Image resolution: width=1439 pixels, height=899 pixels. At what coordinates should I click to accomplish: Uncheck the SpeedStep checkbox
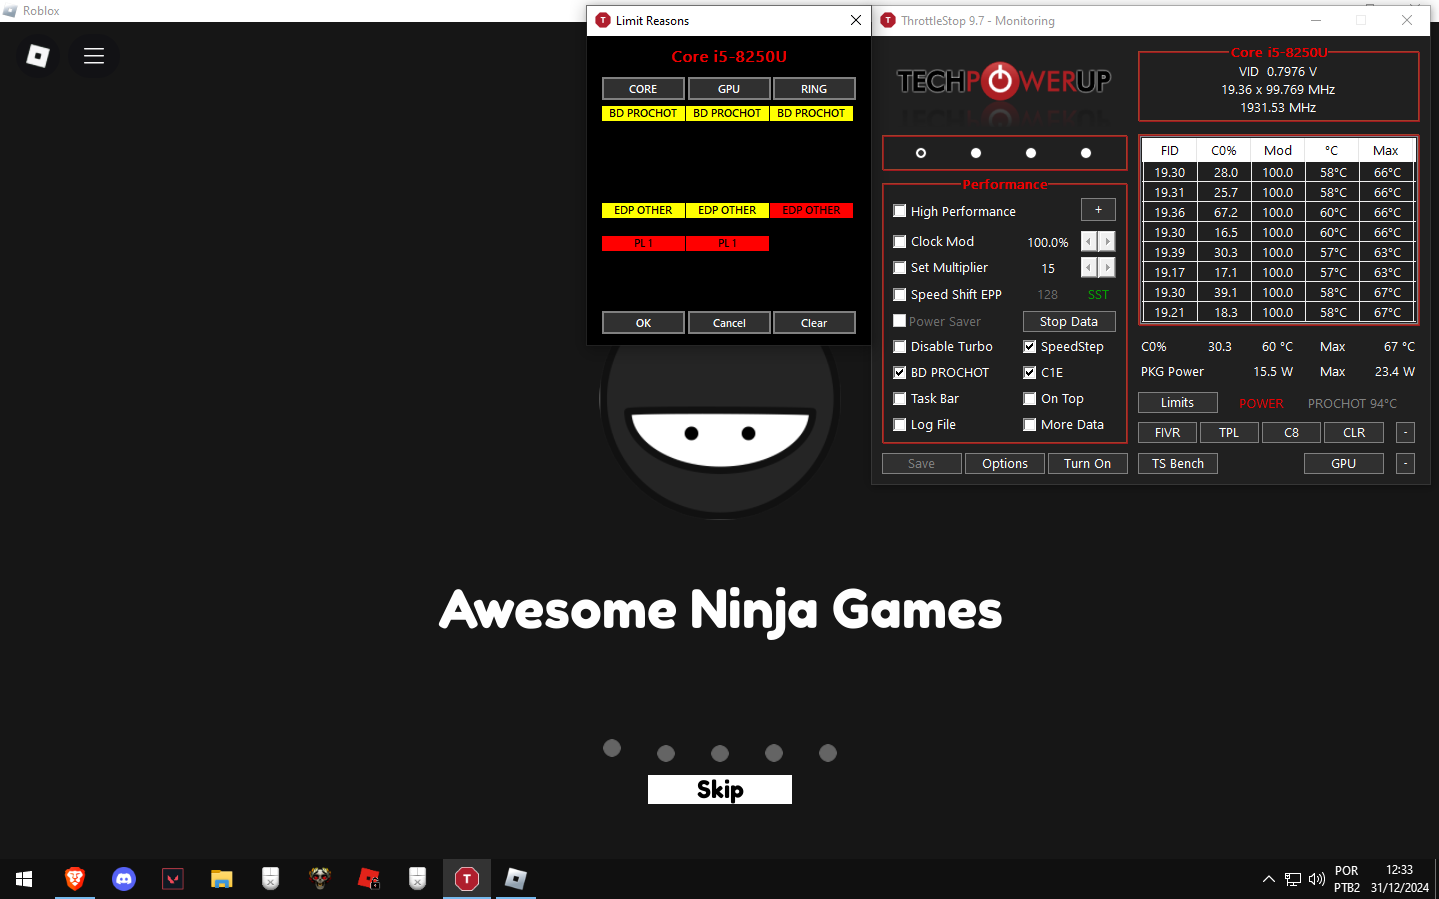coord(1030,346)
